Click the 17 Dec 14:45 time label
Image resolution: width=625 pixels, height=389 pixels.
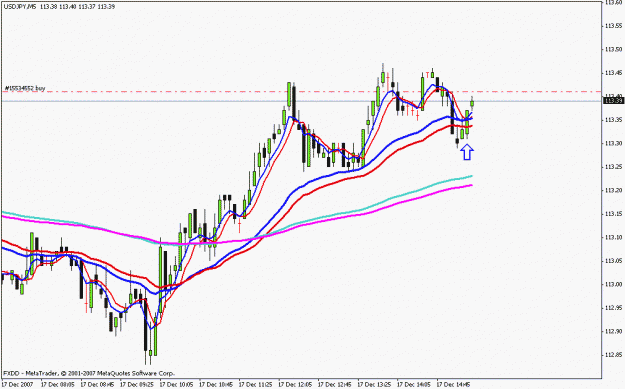[454, 385]
